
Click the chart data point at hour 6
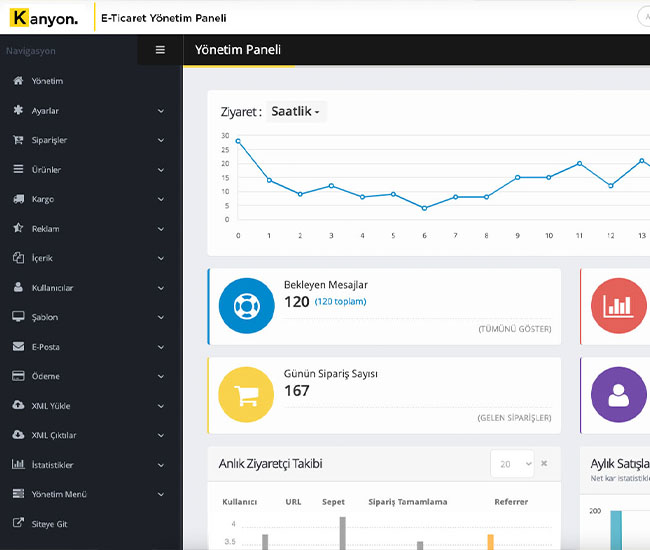[424, 208]
